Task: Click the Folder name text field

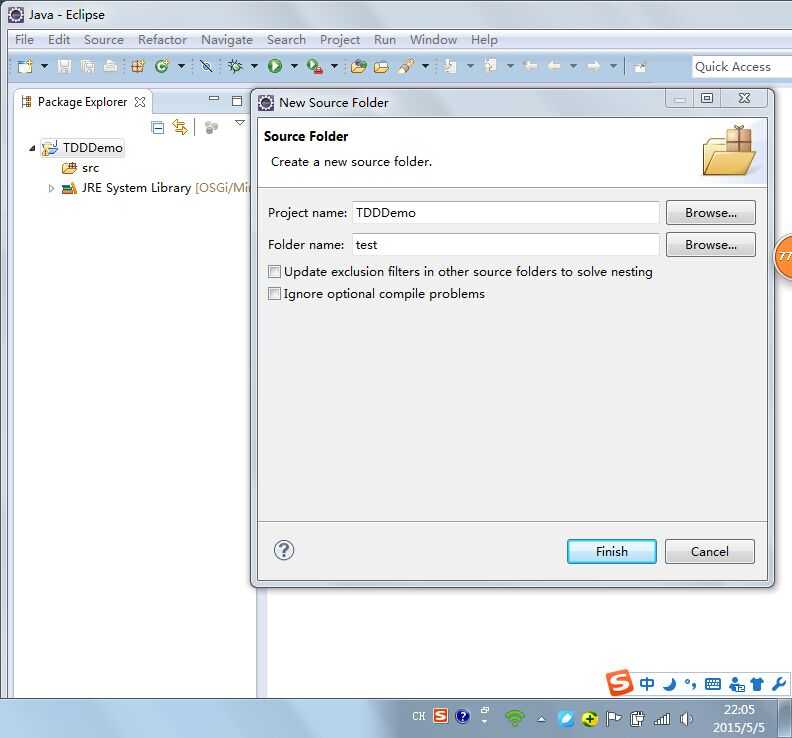Action: coord(505,244)
